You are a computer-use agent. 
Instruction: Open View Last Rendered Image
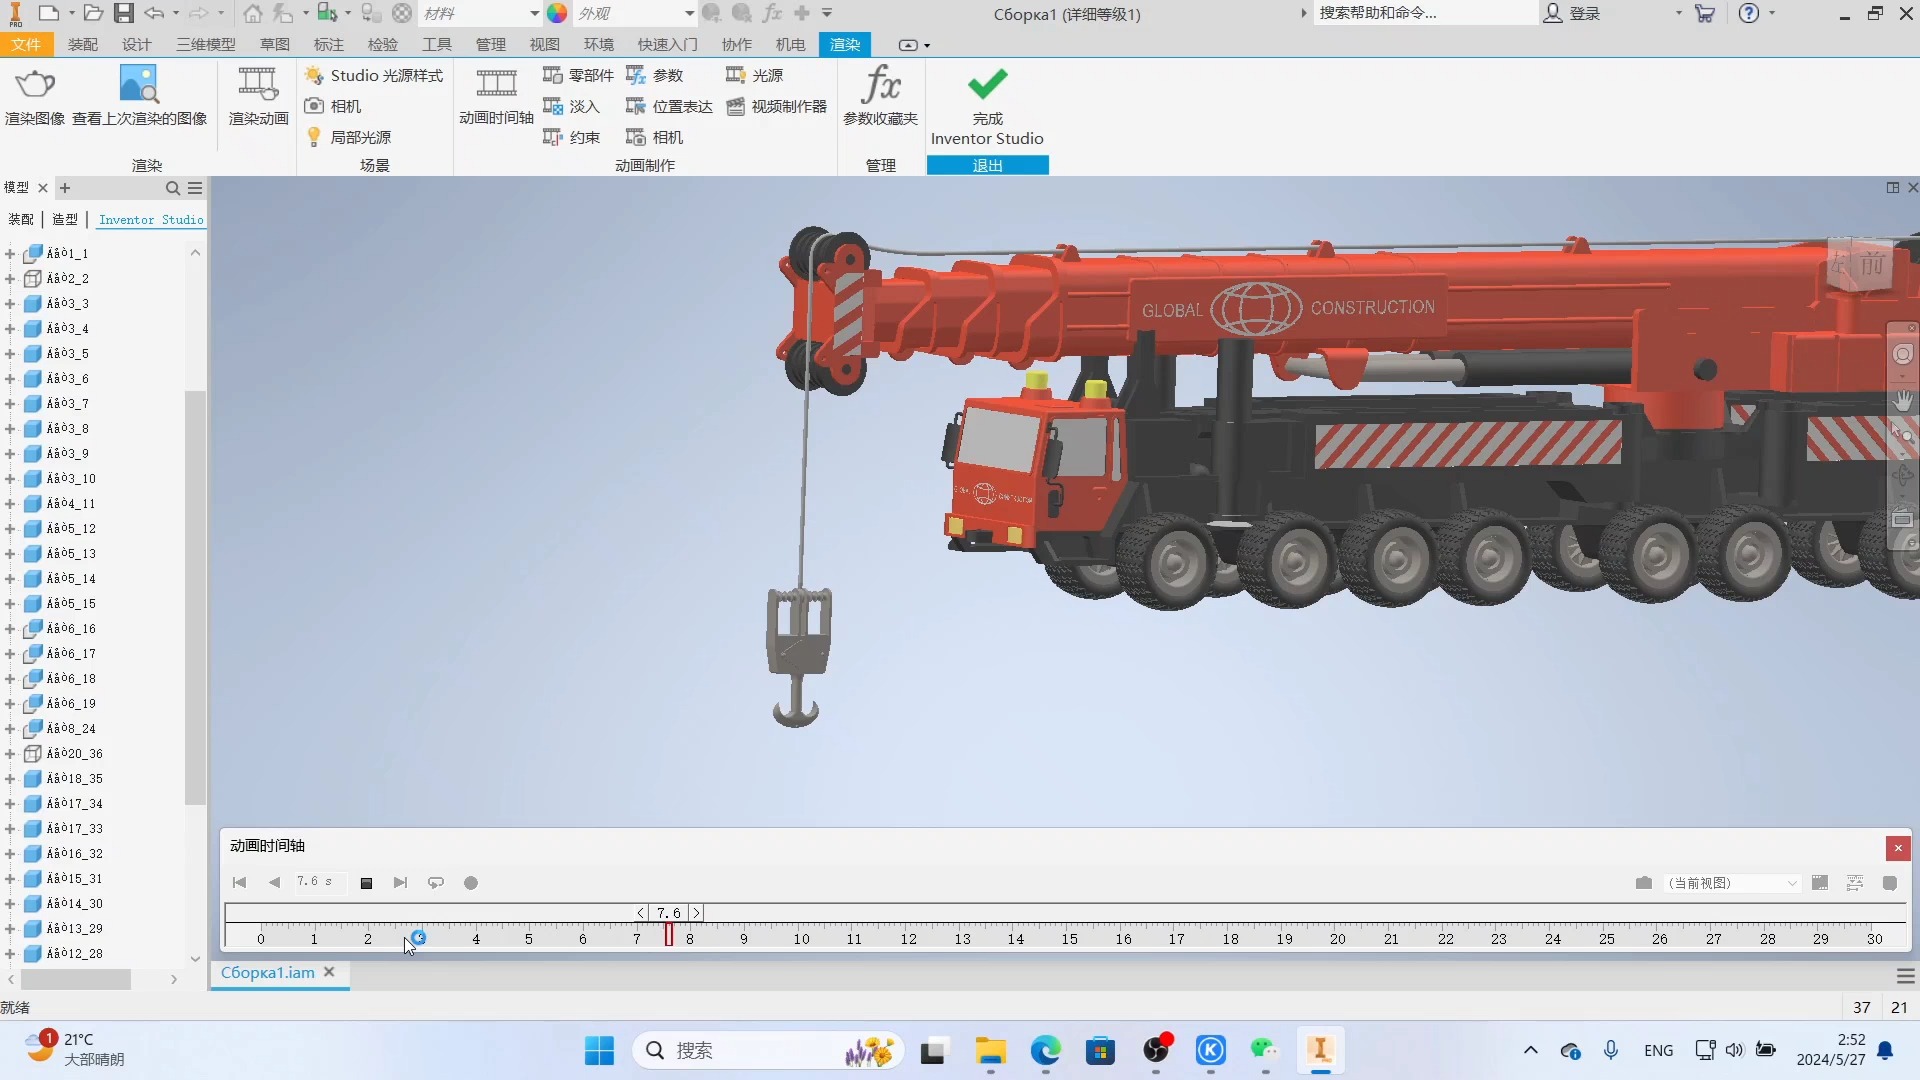tap(139, 86)
